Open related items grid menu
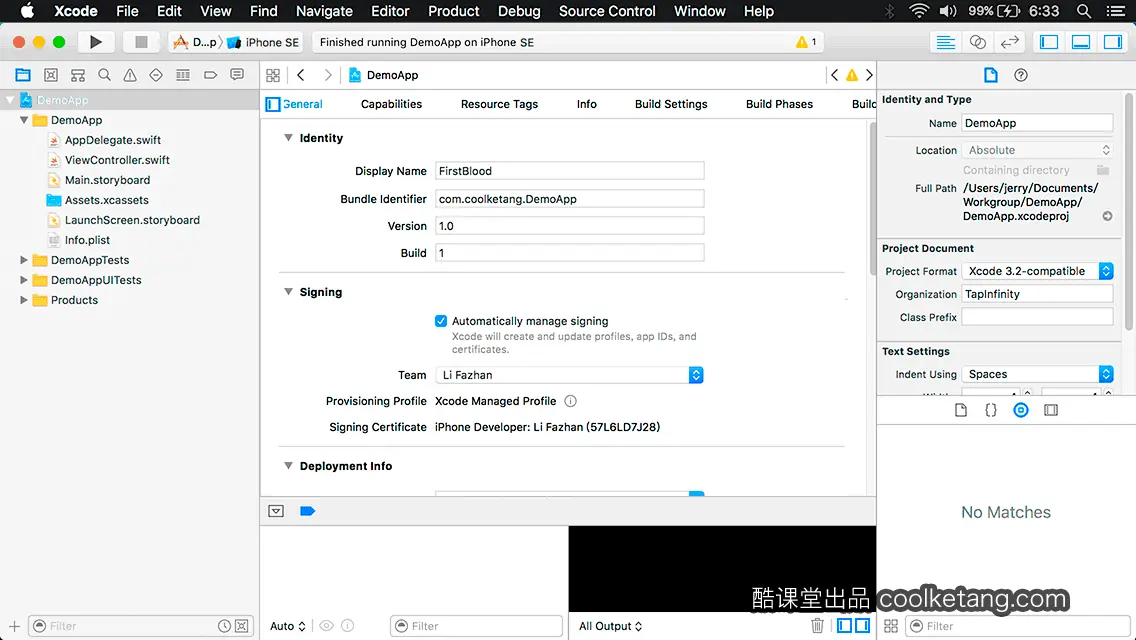Image resolution: width=1136 pixels, height=640 pixels. click(273, 75)
